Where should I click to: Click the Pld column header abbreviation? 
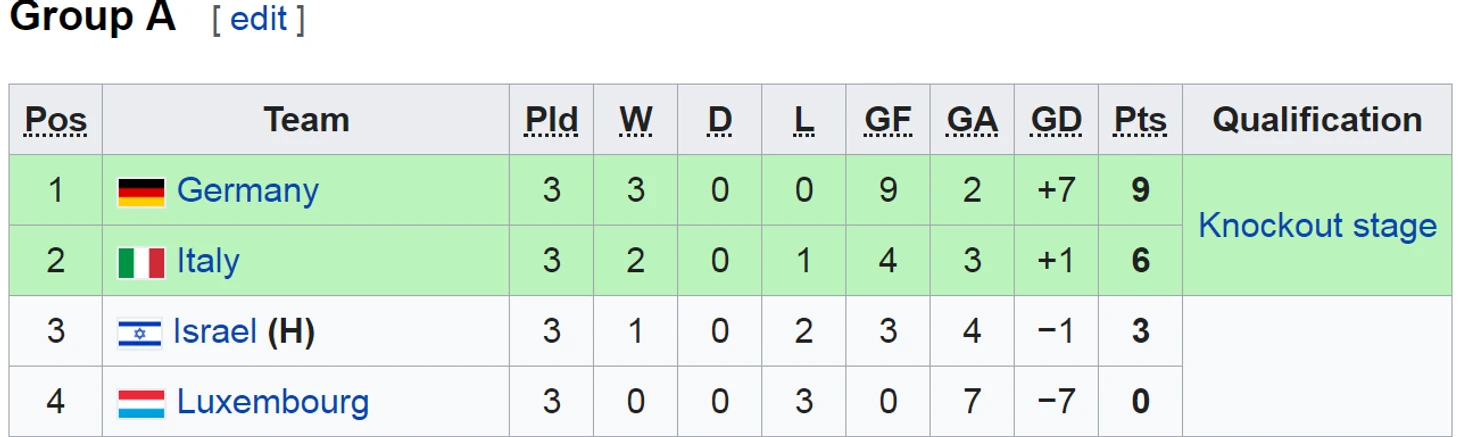(552, 121)
